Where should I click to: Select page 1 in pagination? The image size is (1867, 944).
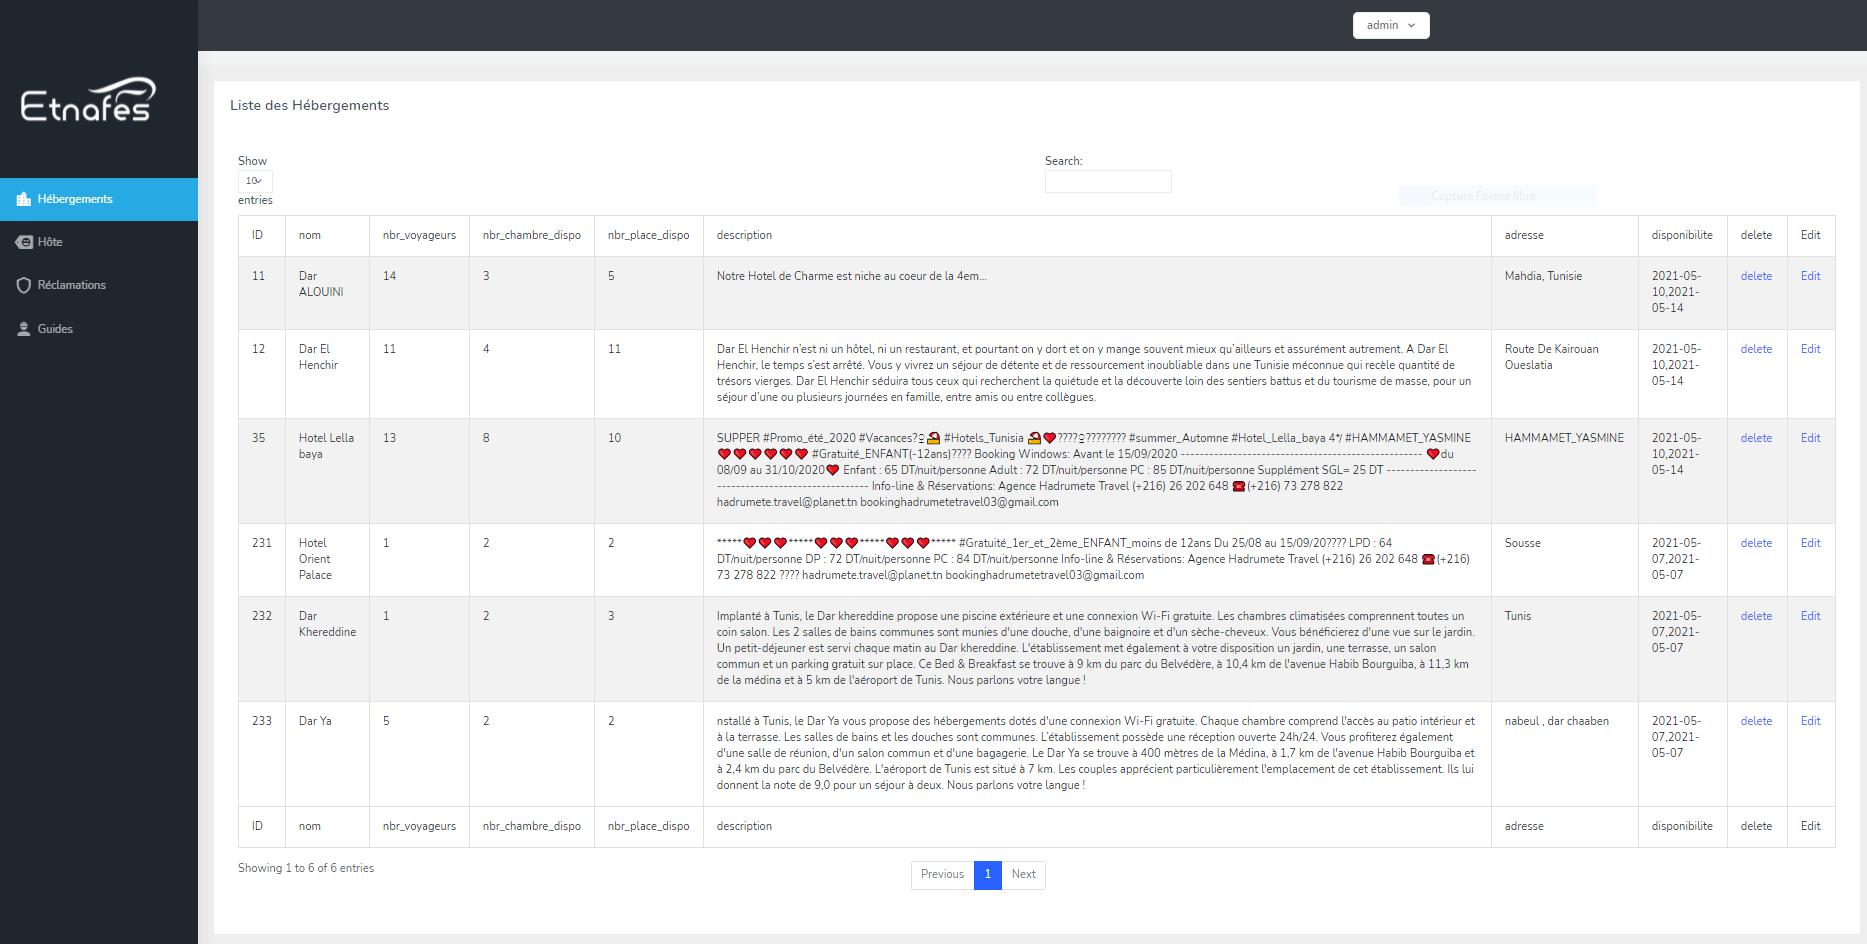click(987, 874)
